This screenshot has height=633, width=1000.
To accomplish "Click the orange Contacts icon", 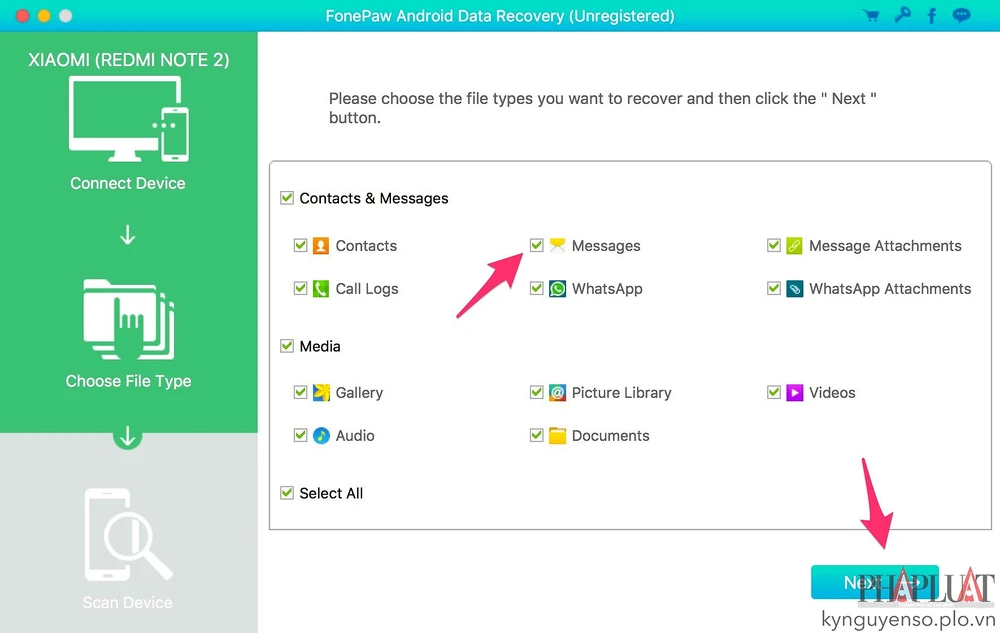I will [x=321, y=245].
